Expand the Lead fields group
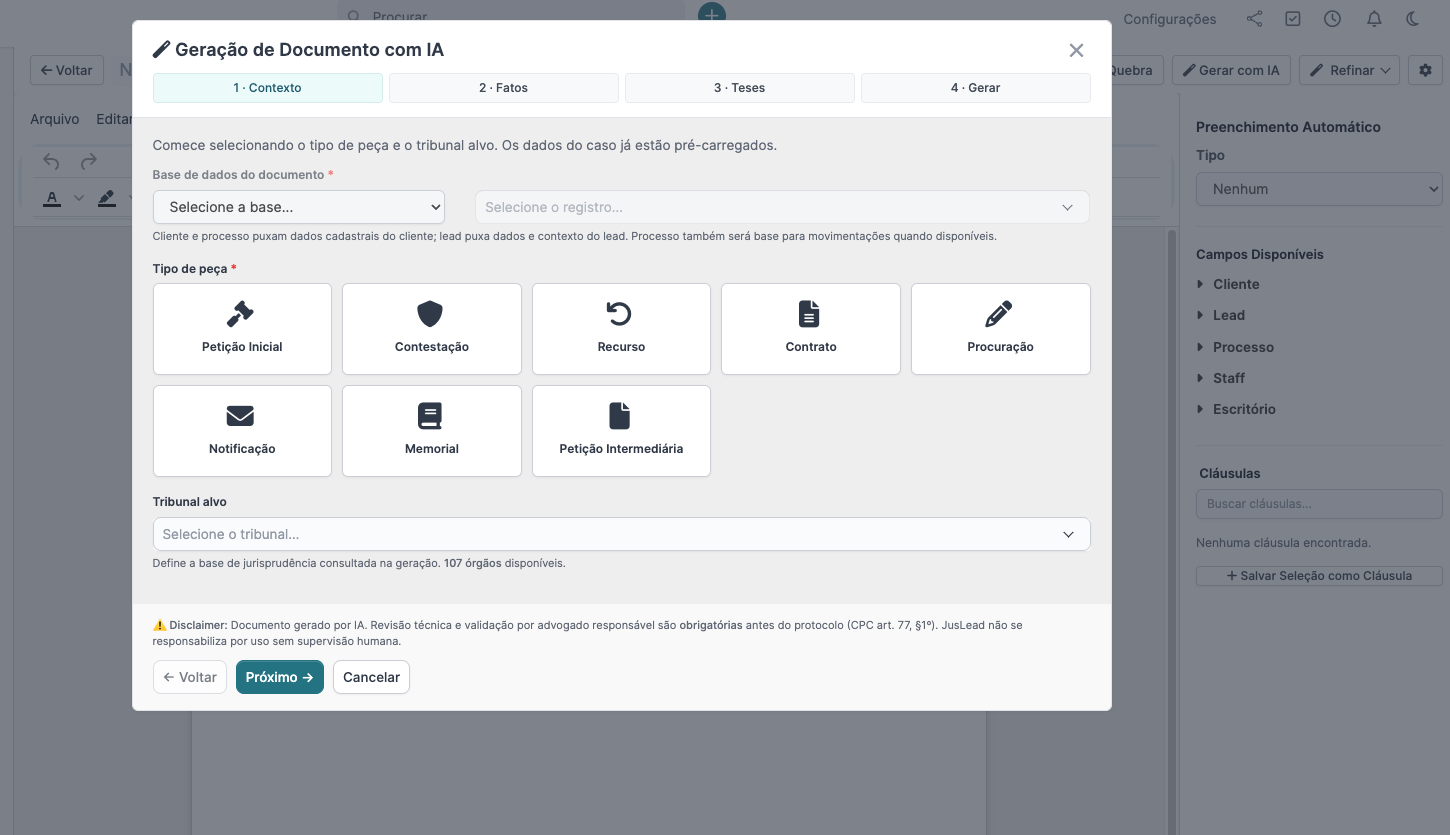The width and height of the screenshot is (1450, 835). 1222,315
